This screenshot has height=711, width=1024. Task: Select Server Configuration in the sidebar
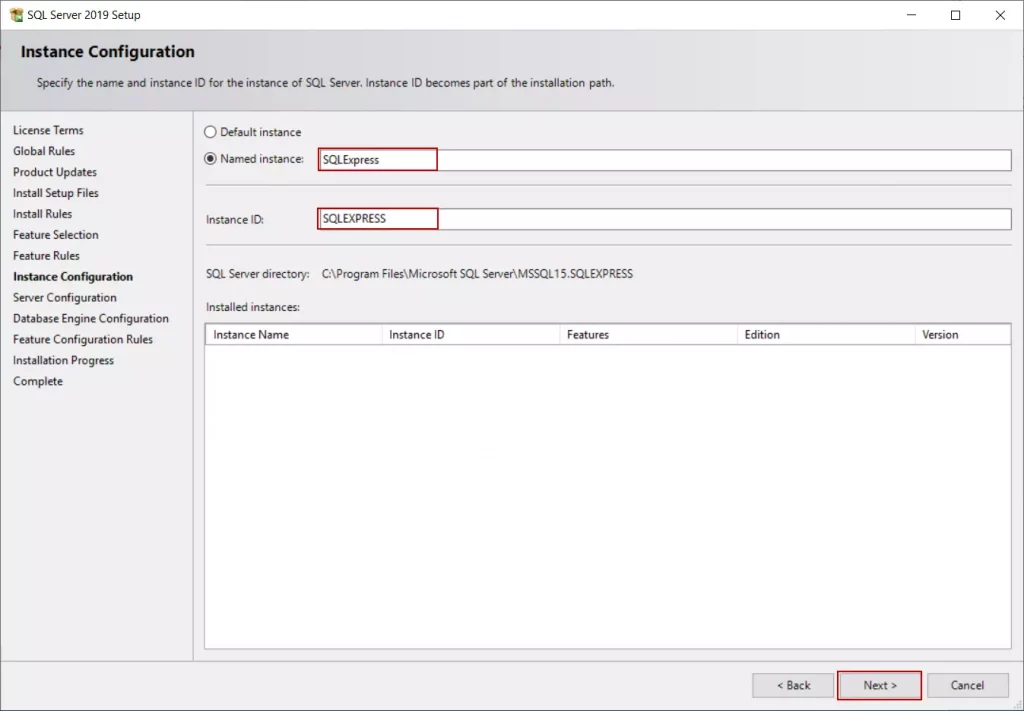[x=65, y=298]
